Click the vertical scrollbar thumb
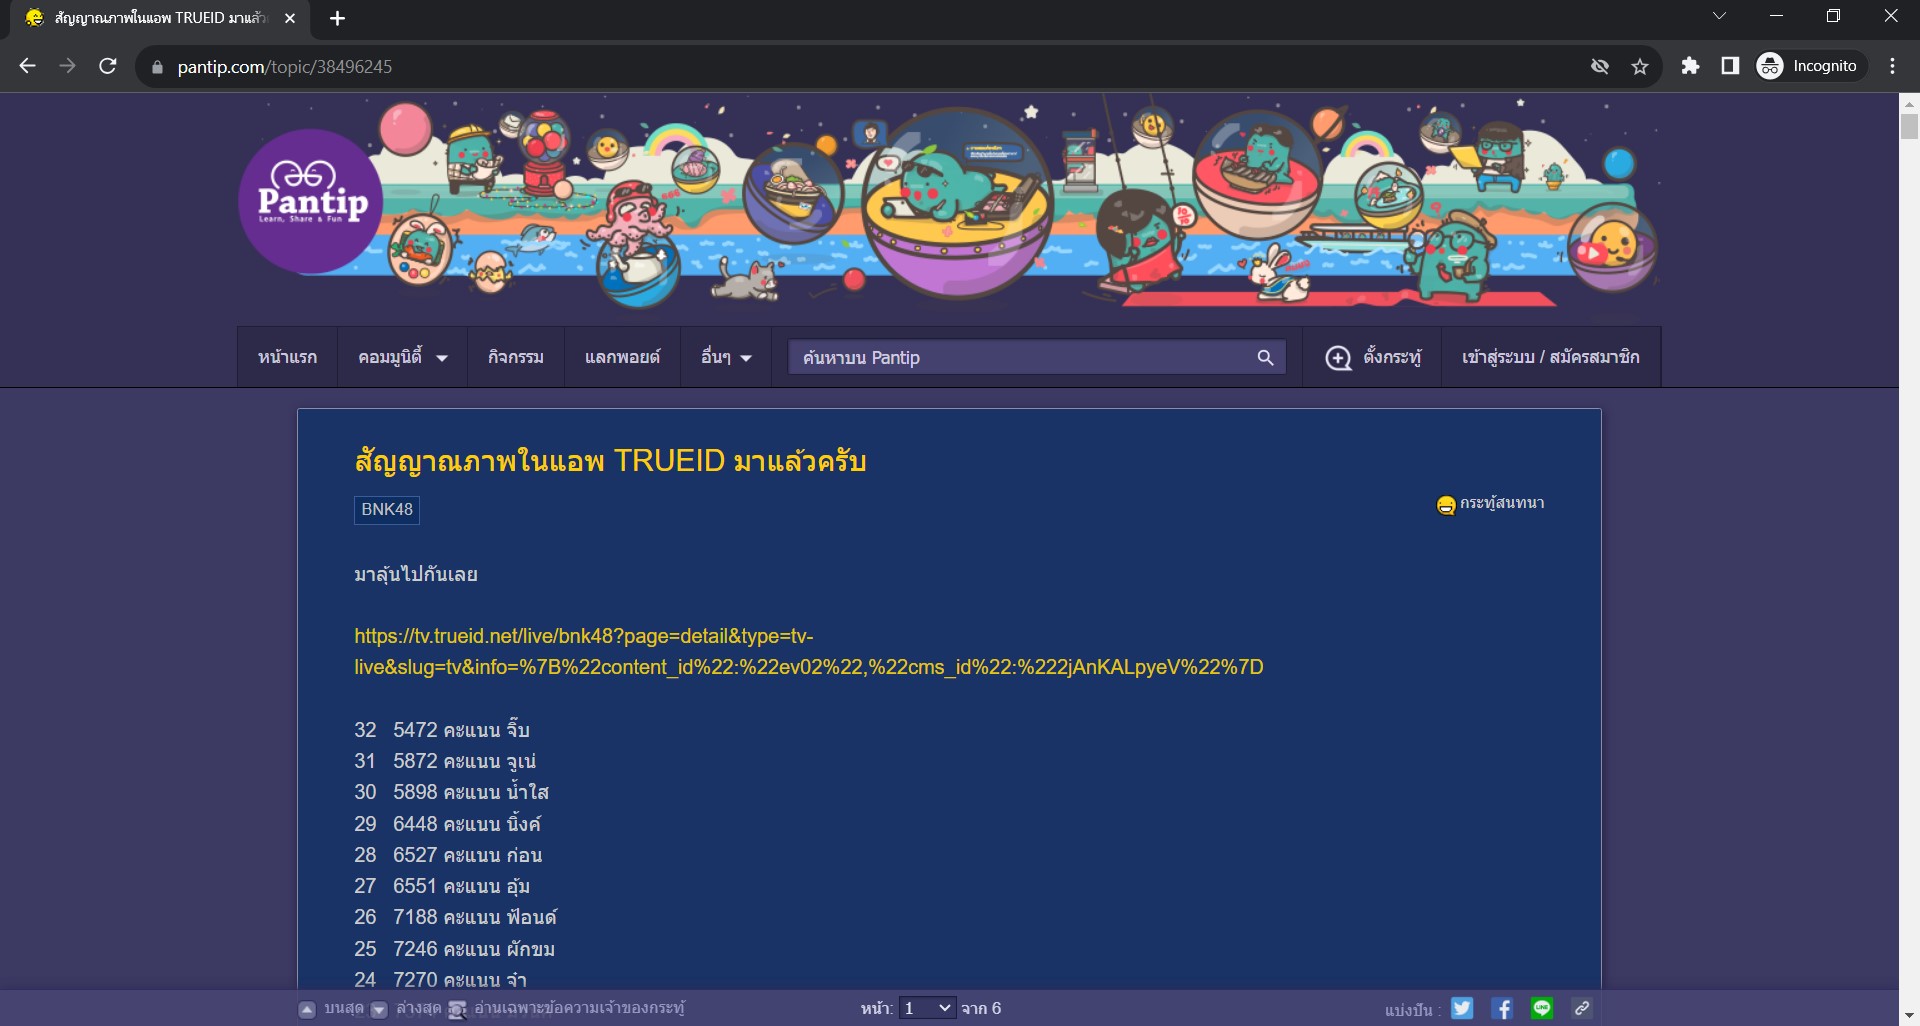This screenshot has height=1026, width=1920. click(1909, 126)
